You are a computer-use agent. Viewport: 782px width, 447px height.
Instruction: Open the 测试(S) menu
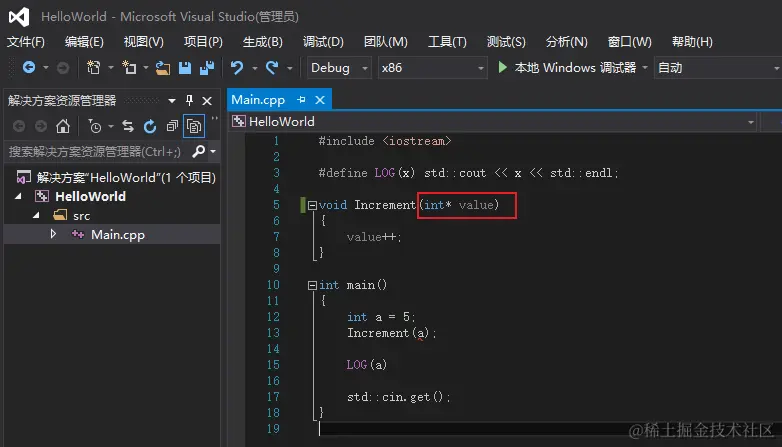(506, 42)
